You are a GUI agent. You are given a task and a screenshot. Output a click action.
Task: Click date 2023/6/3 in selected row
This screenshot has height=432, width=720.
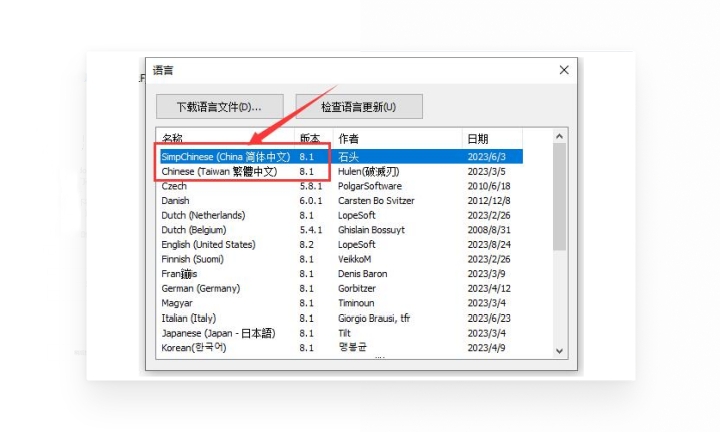click(x=486, y=157)
